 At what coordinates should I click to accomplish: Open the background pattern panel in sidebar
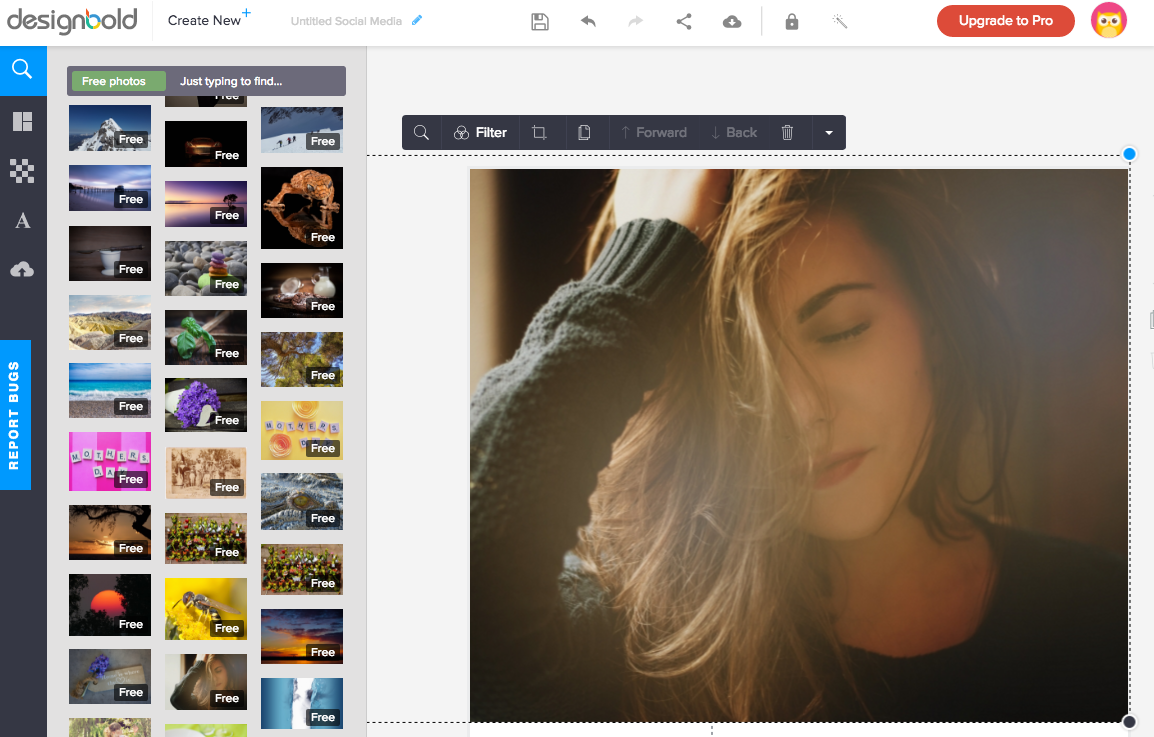pos(22,172)
